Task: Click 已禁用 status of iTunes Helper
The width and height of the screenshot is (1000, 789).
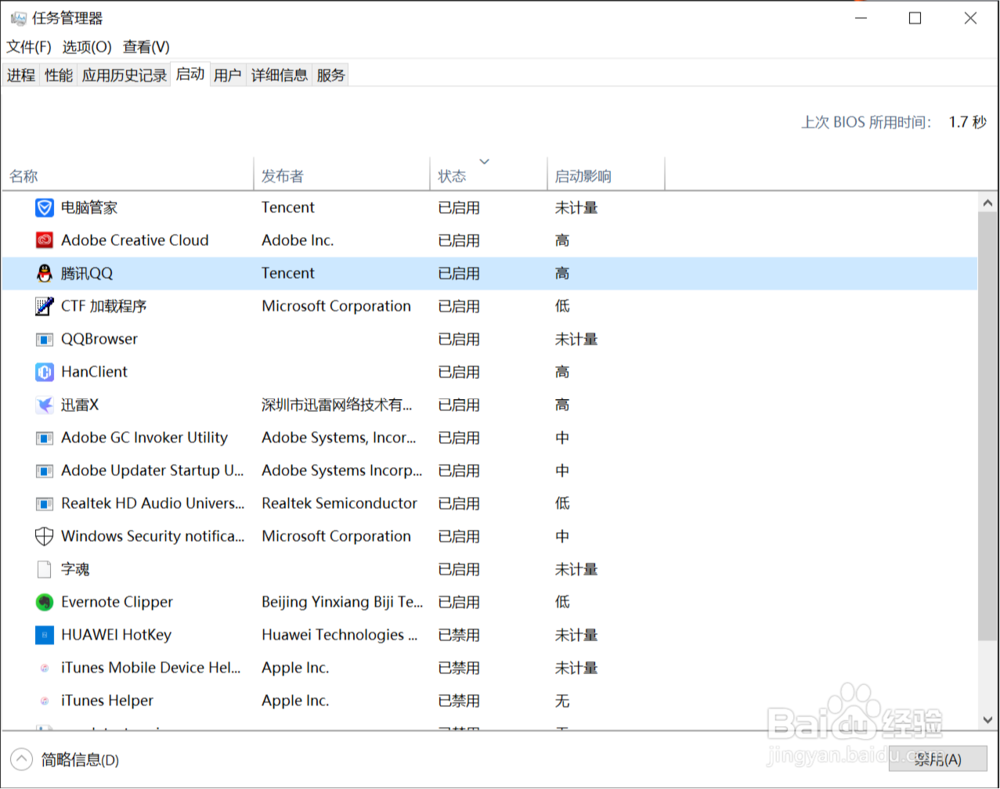Action: (459, 701)
